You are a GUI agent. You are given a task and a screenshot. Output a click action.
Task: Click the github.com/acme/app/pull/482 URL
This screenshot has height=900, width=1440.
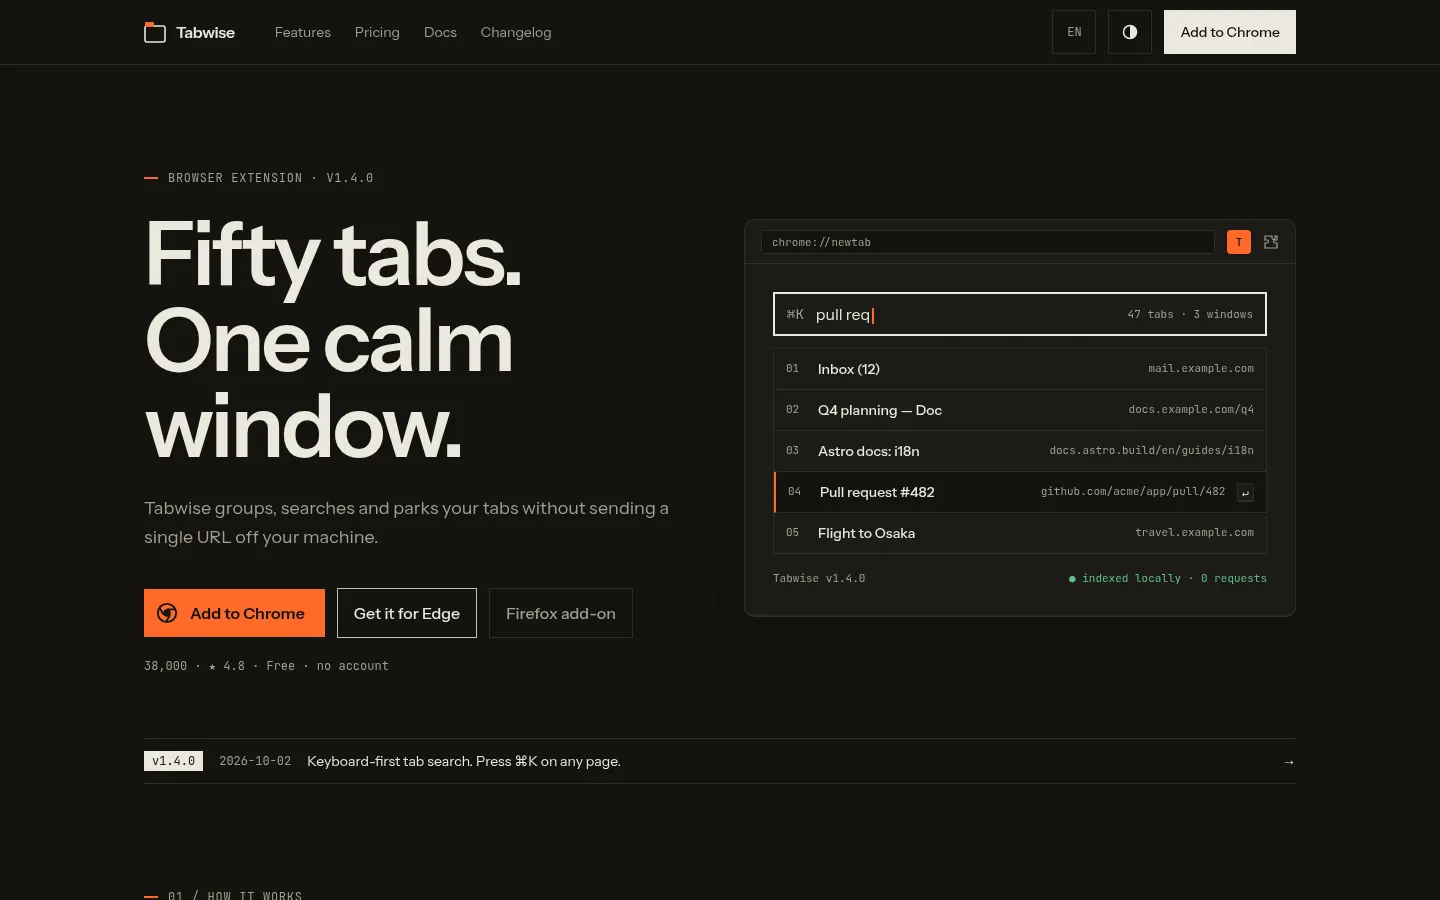tap(1133, 492)
